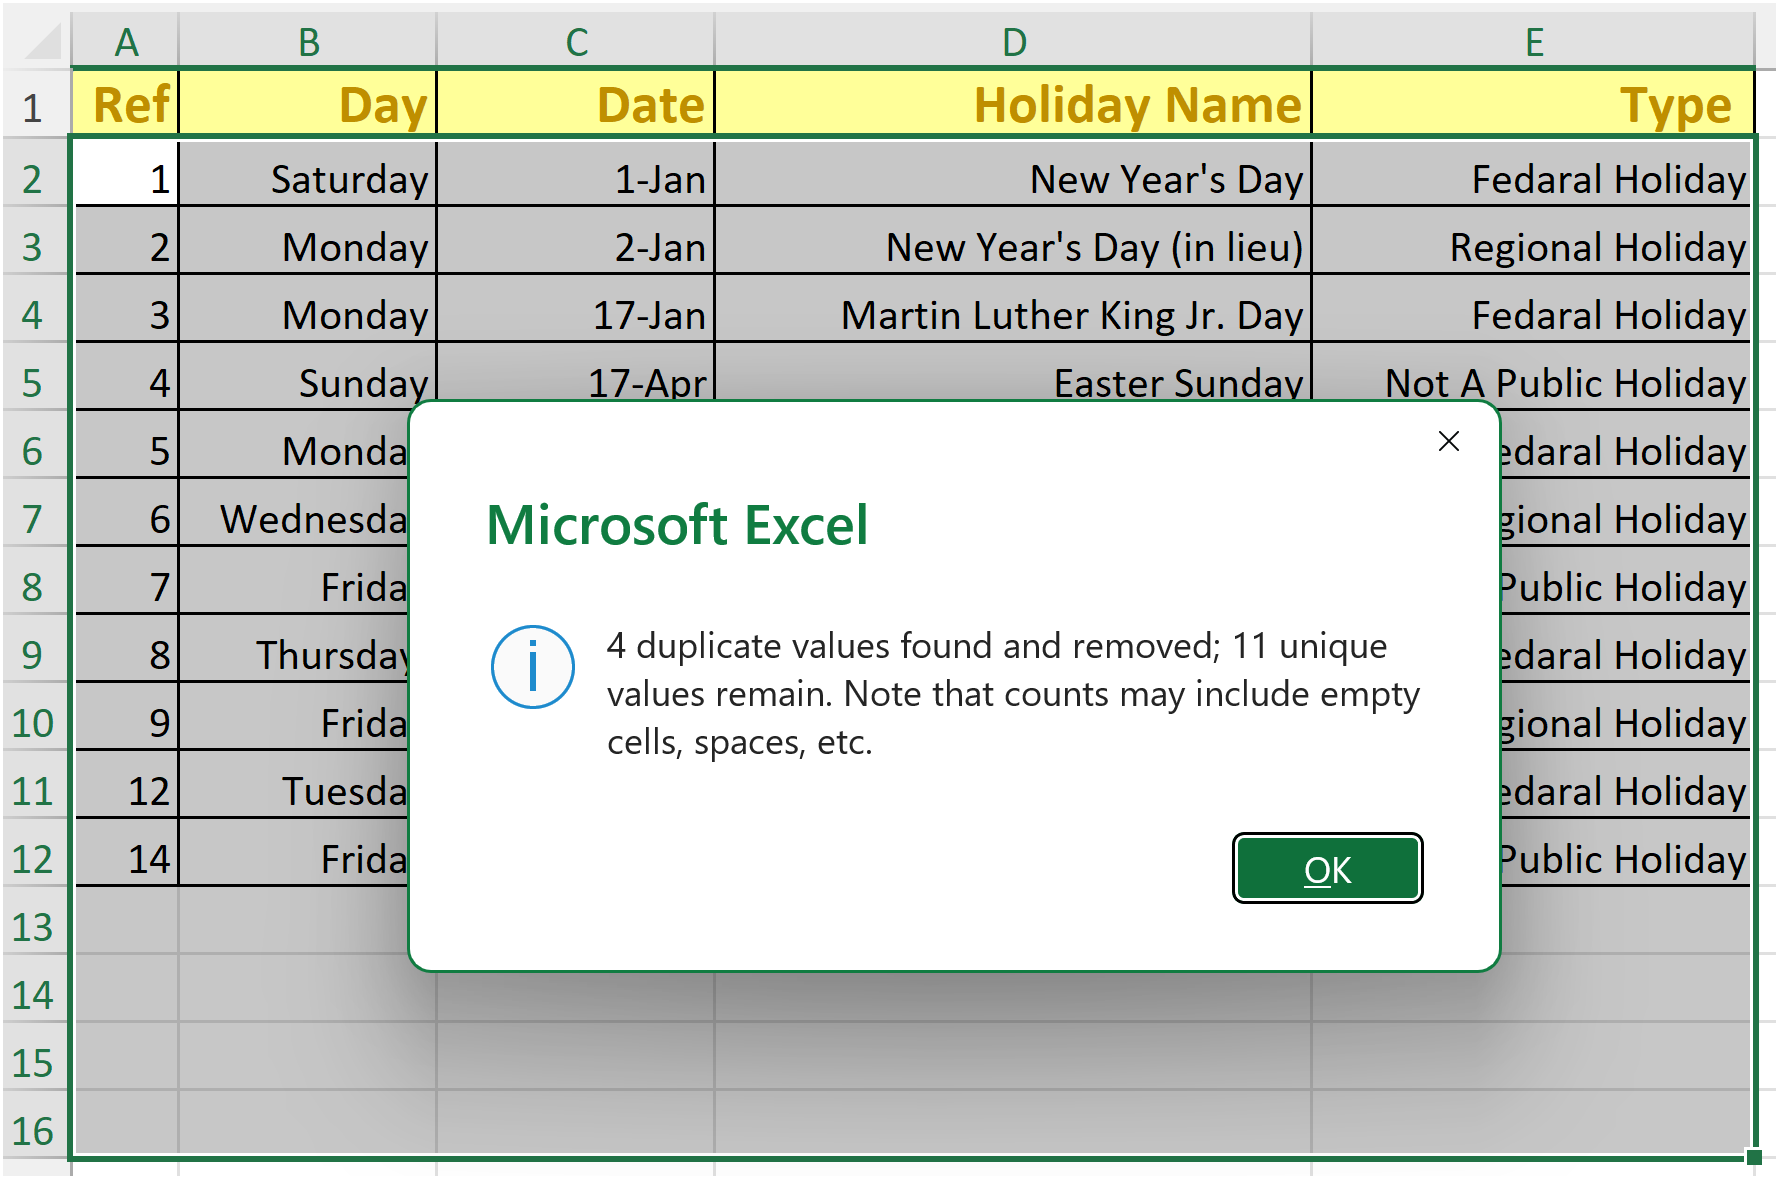Select row 13 header number
Image resolution: width=1779 pixels, height=1179 pixels.
33,927
